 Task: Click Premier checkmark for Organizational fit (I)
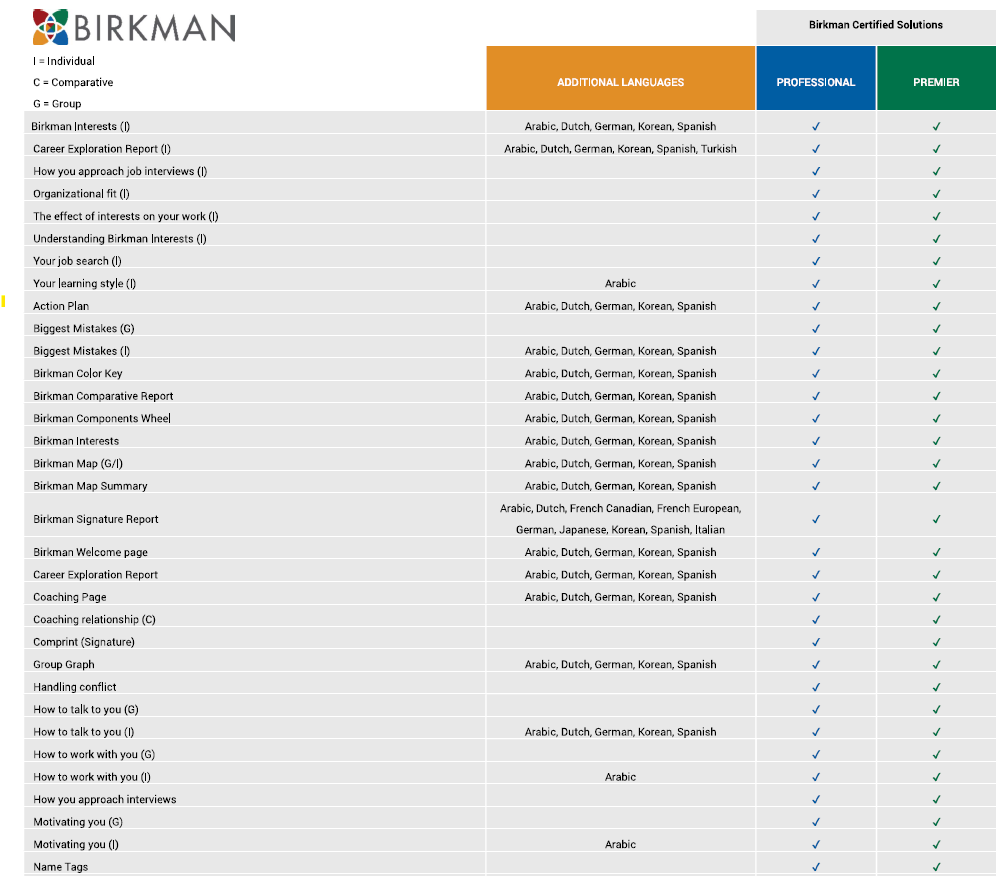click(936, 194)
